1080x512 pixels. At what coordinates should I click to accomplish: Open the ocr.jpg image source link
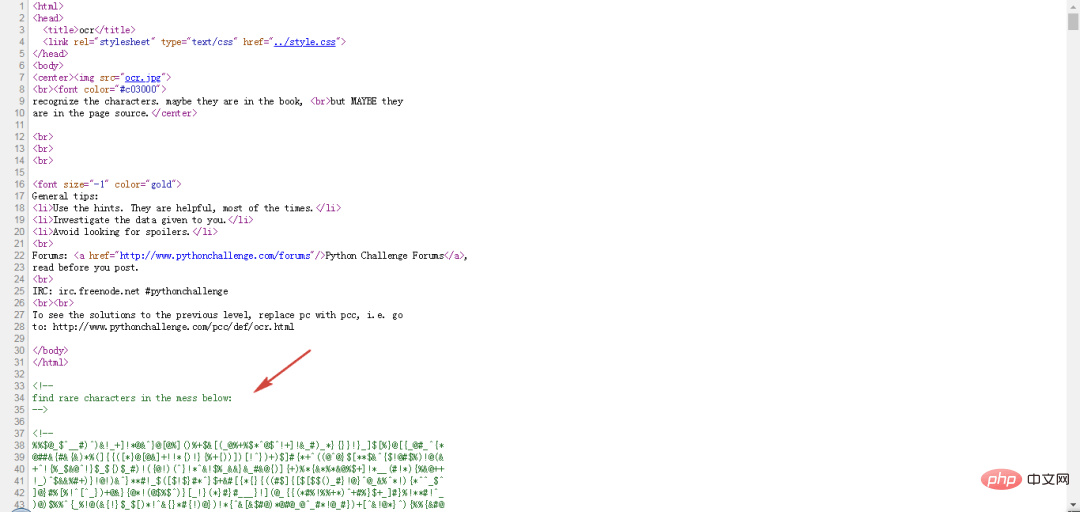tap(145, 77)
